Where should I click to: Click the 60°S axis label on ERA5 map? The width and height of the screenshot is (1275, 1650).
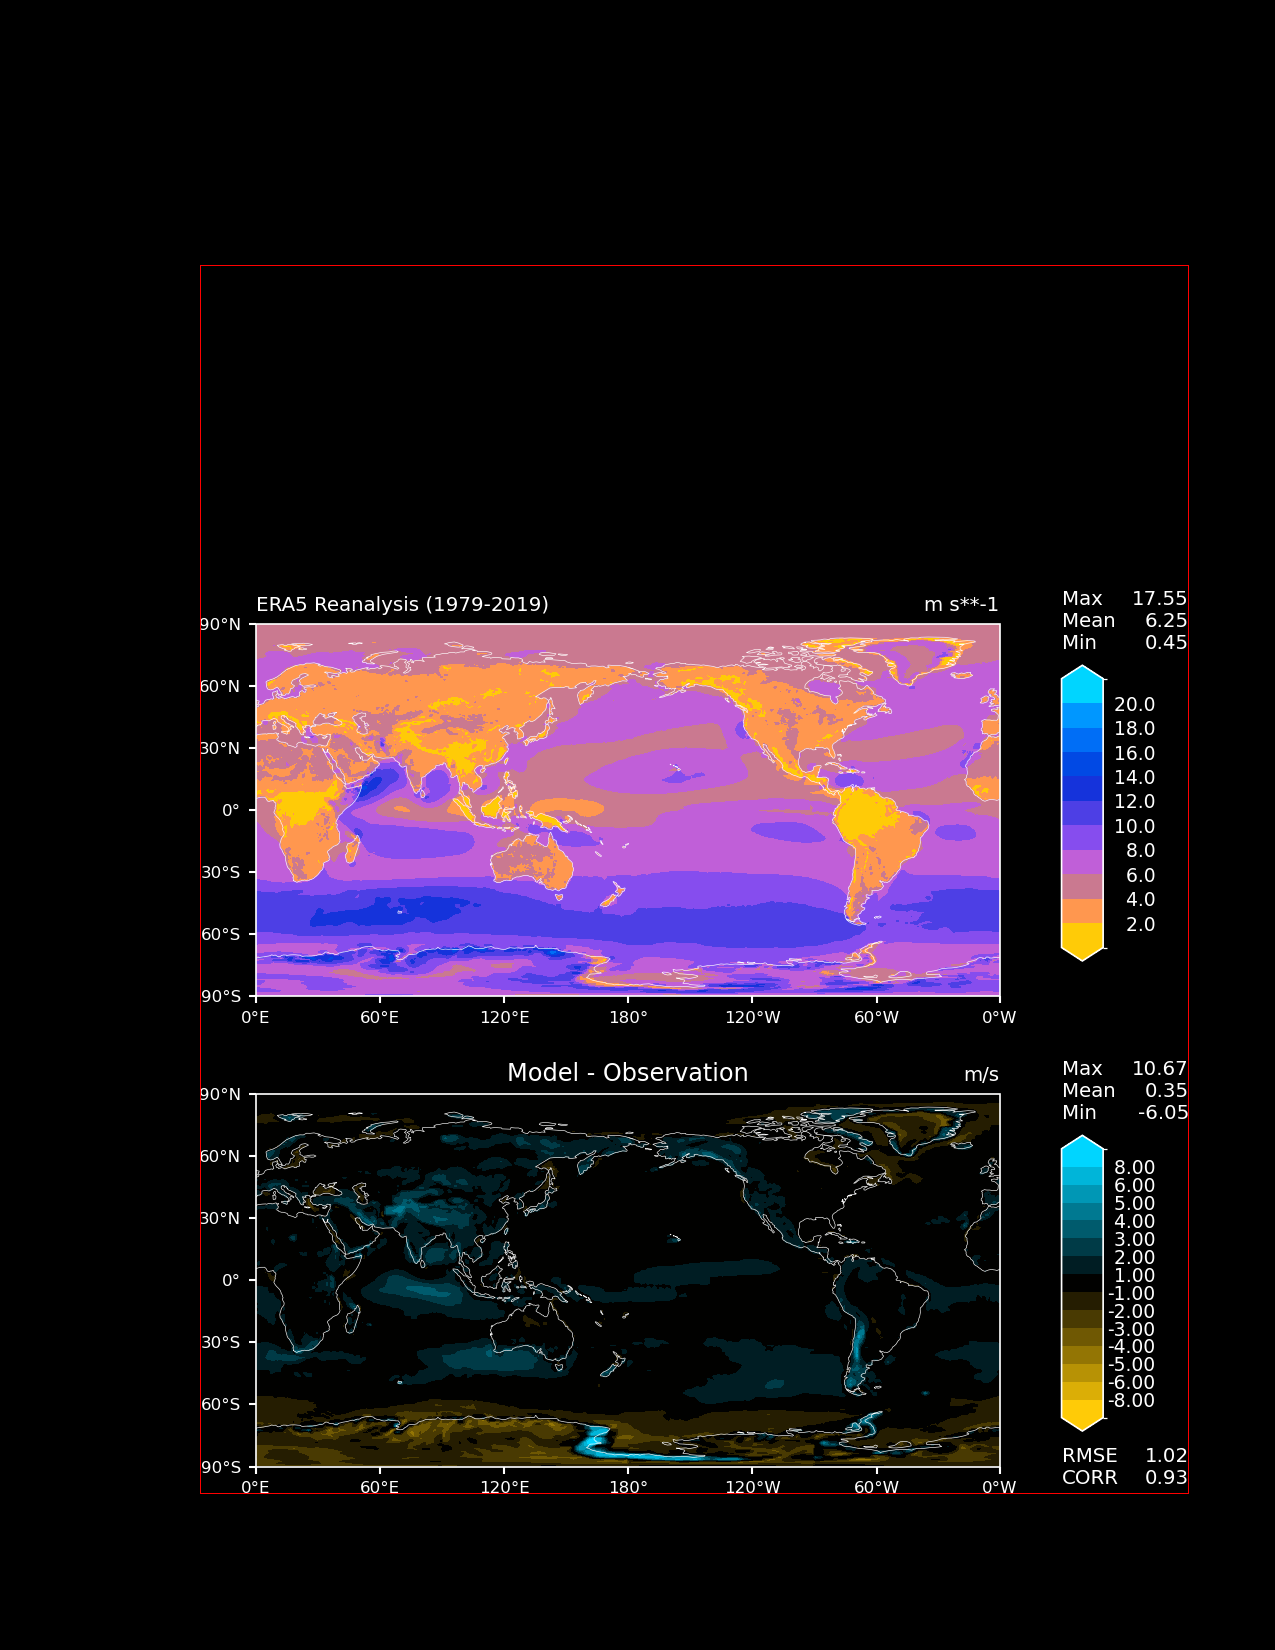pos(221,935)
